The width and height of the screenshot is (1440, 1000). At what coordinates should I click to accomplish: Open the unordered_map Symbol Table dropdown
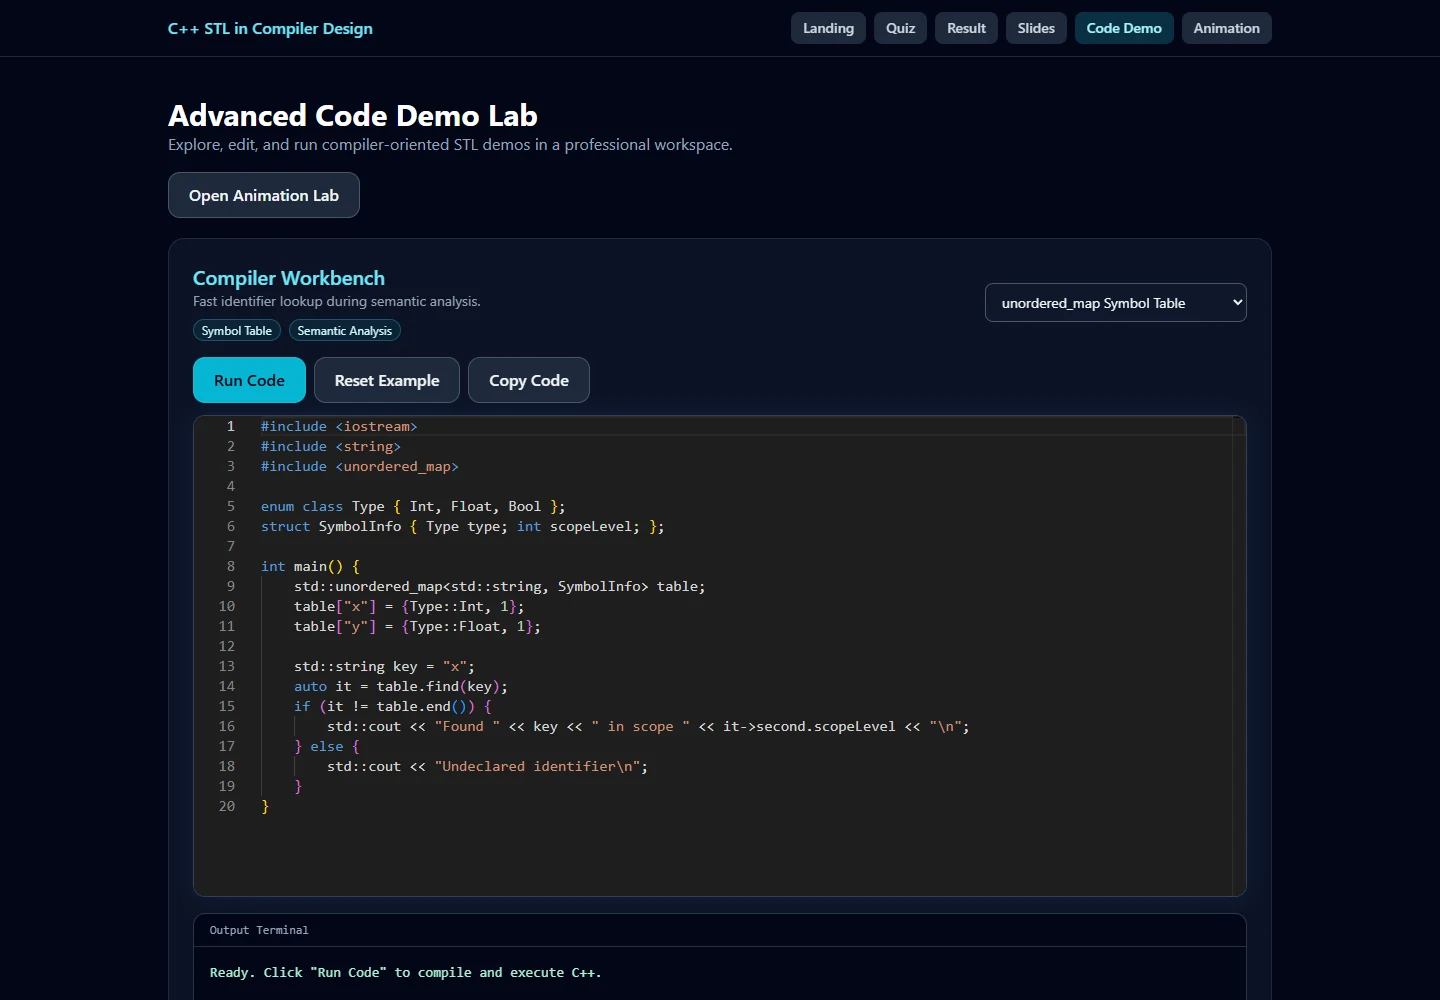[x=1116, y=303]
